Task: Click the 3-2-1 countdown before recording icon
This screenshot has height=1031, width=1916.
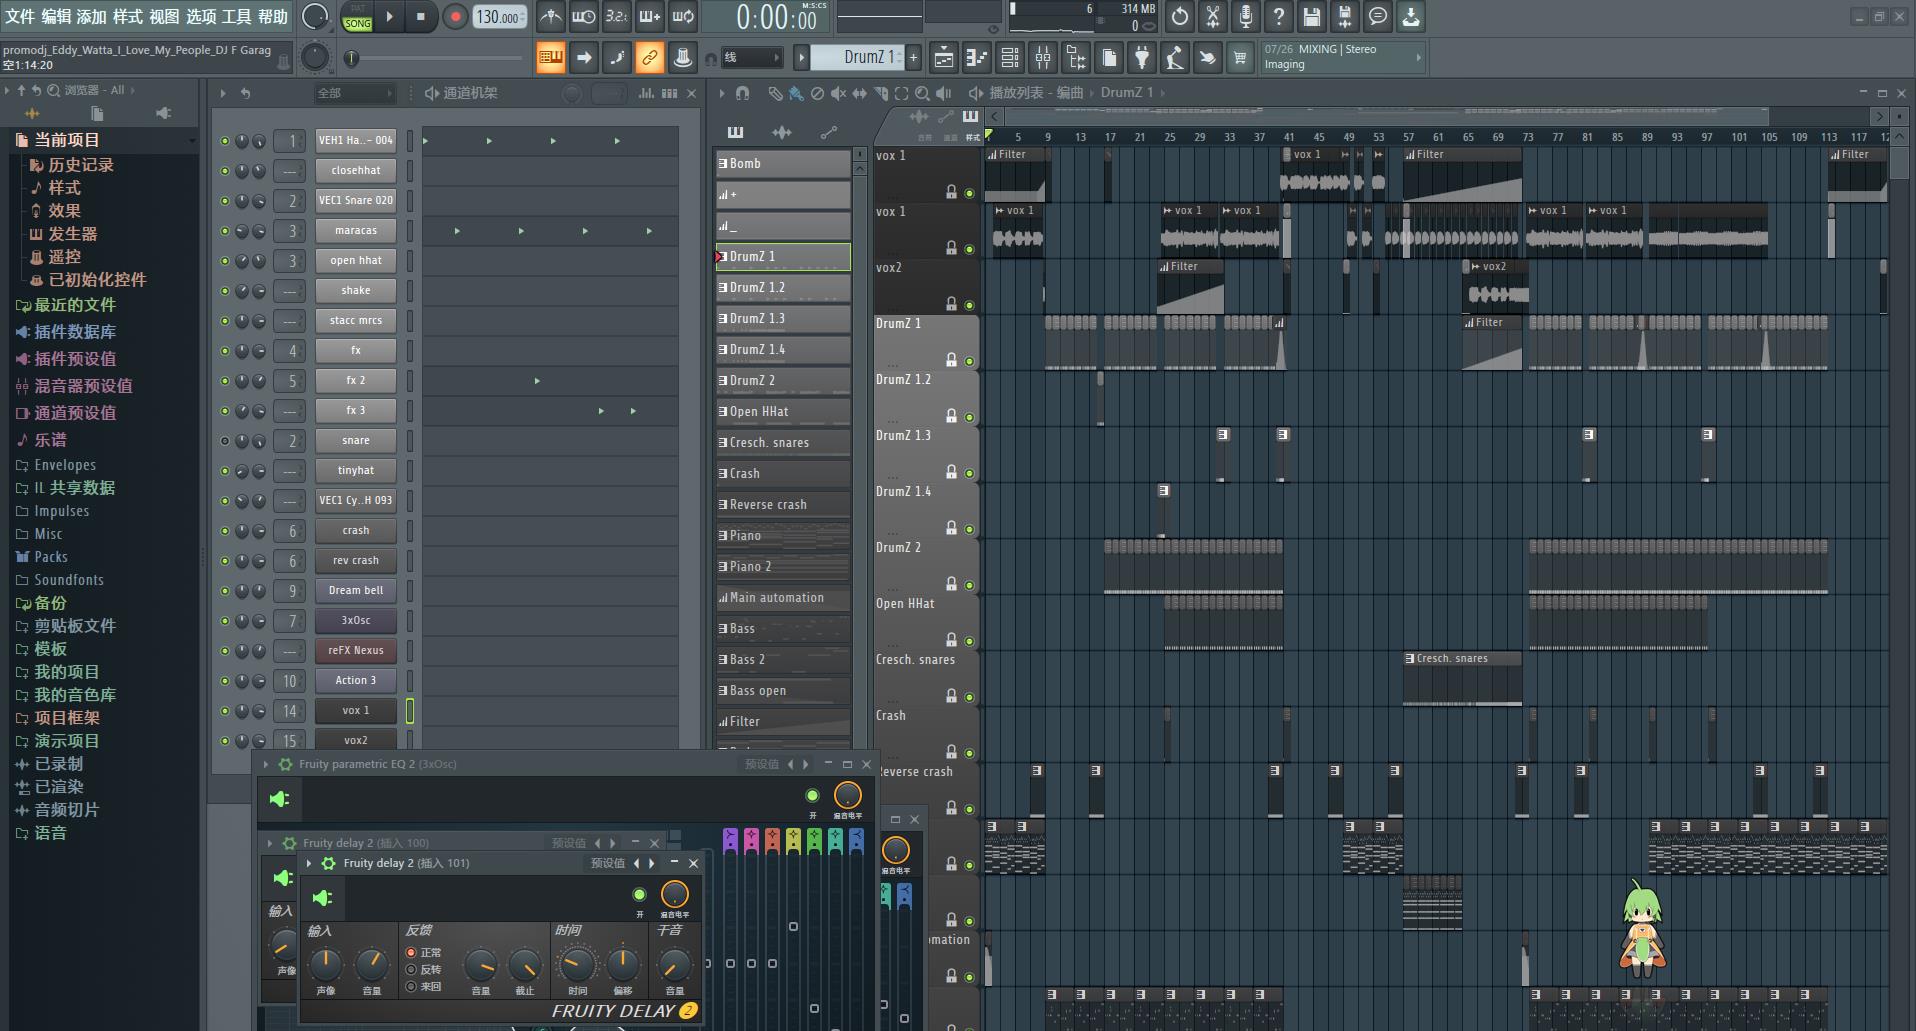Action: point(617,16)
